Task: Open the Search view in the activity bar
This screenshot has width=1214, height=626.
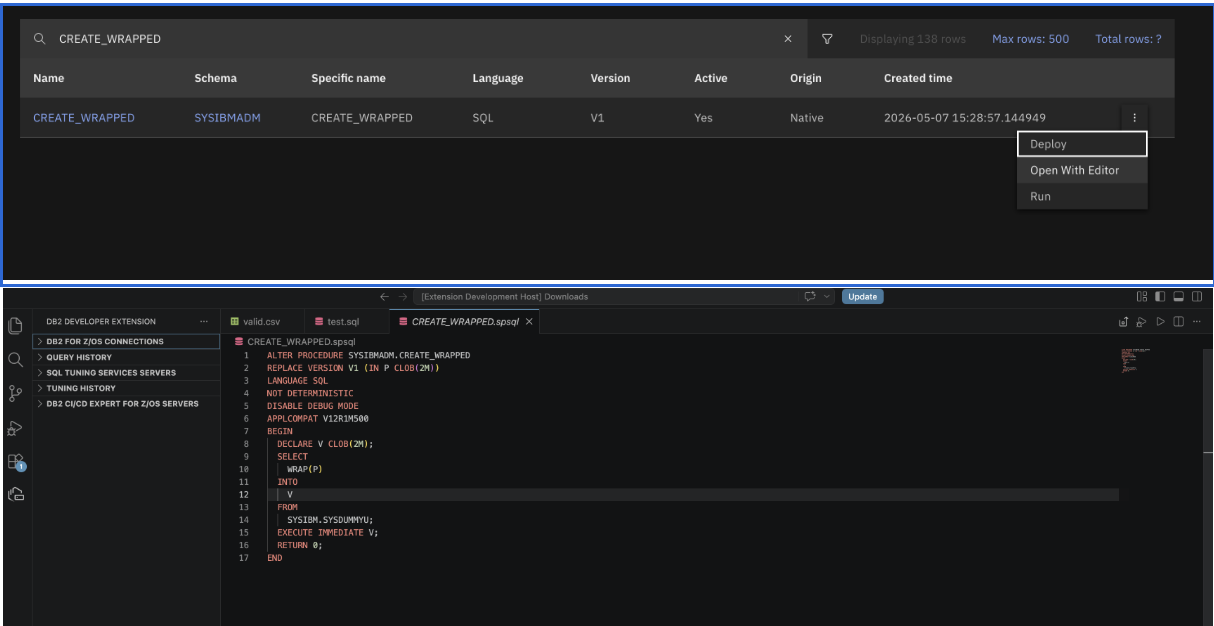Action: tap(15, 359)
